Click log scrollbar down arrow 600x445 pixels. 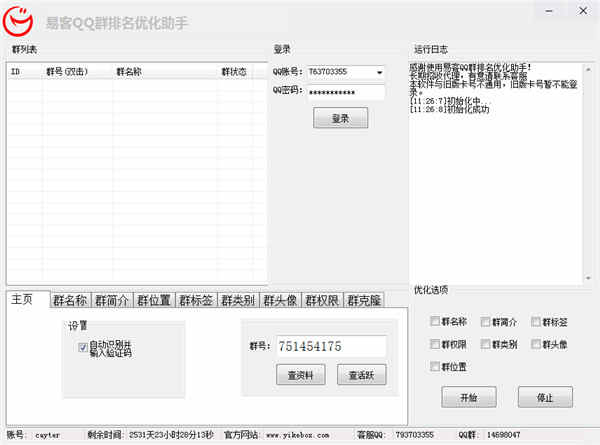point(588,278)
